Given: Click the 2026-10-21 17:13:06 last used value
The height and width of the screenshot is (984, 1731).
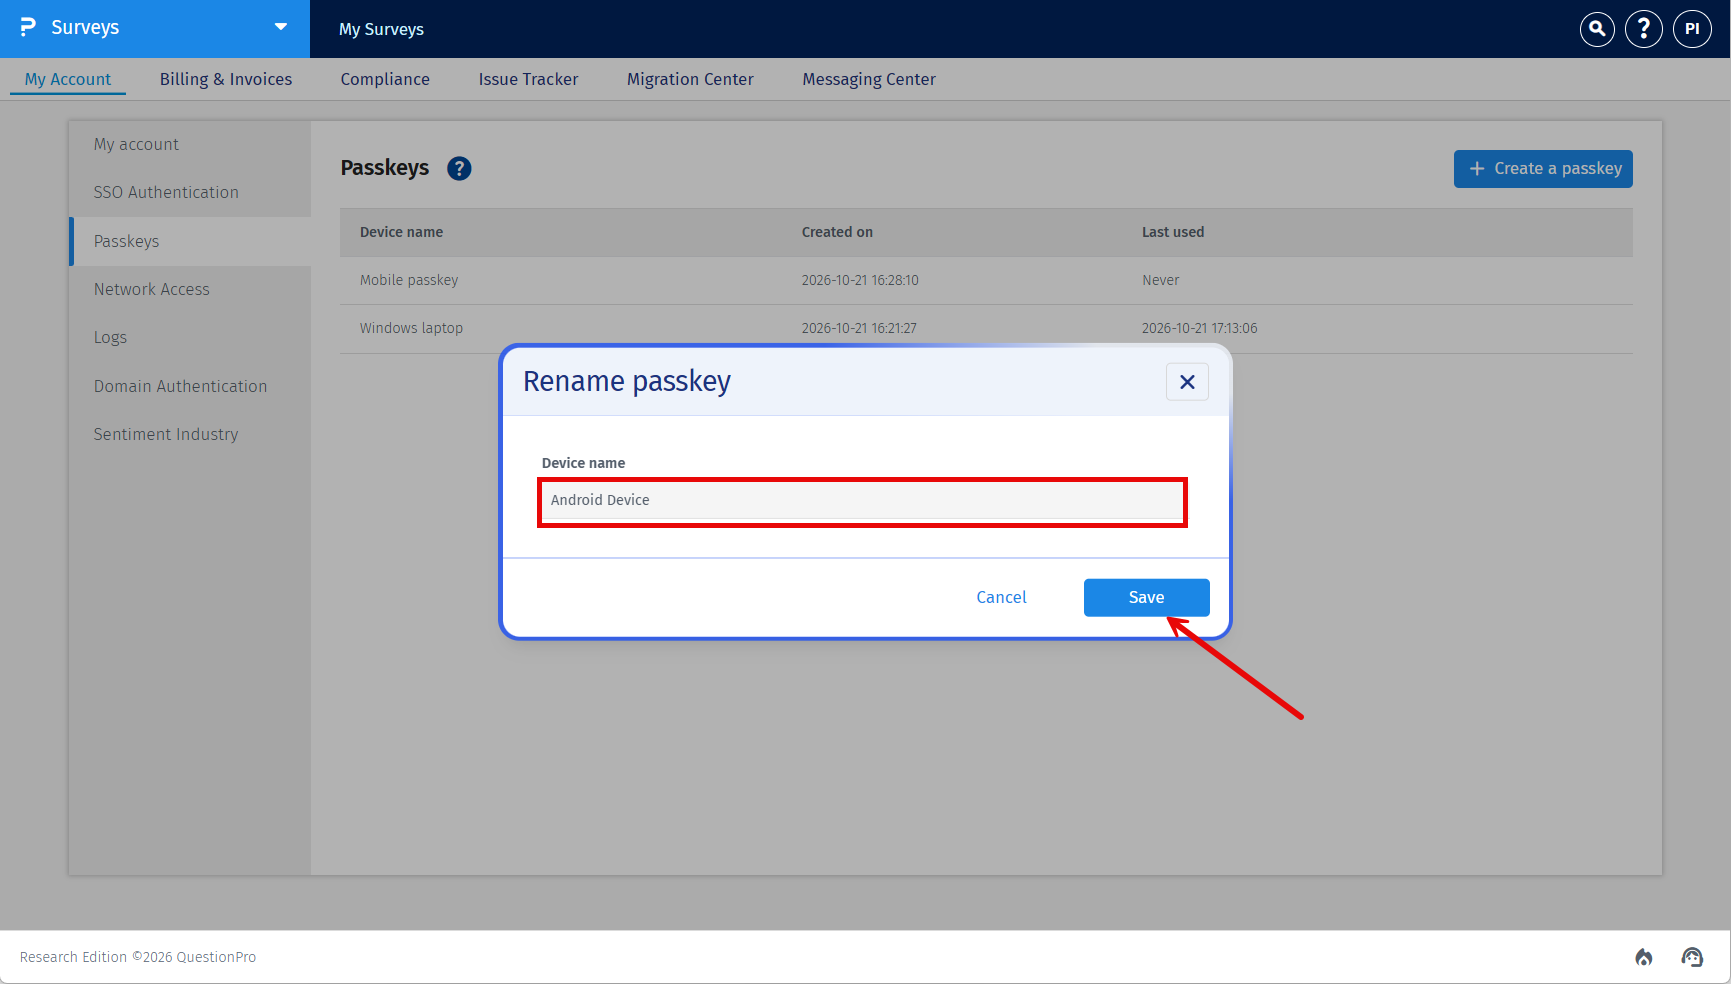Looking at the screenshot, I should click(x=1200, y=328).
